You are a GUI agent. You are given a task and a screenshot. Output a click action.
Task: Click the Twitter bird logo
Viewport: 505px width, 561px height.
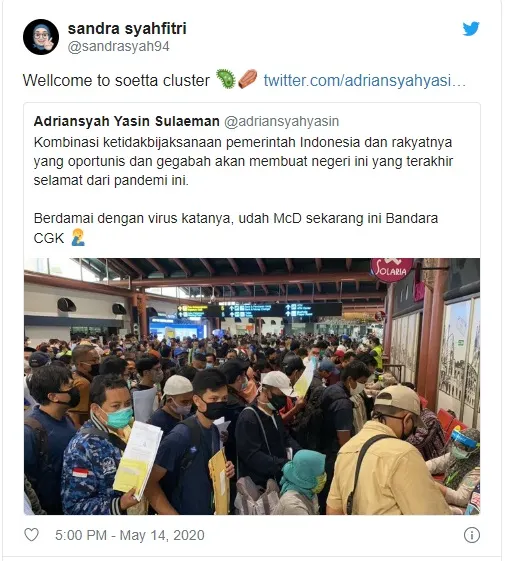(471, 29)
